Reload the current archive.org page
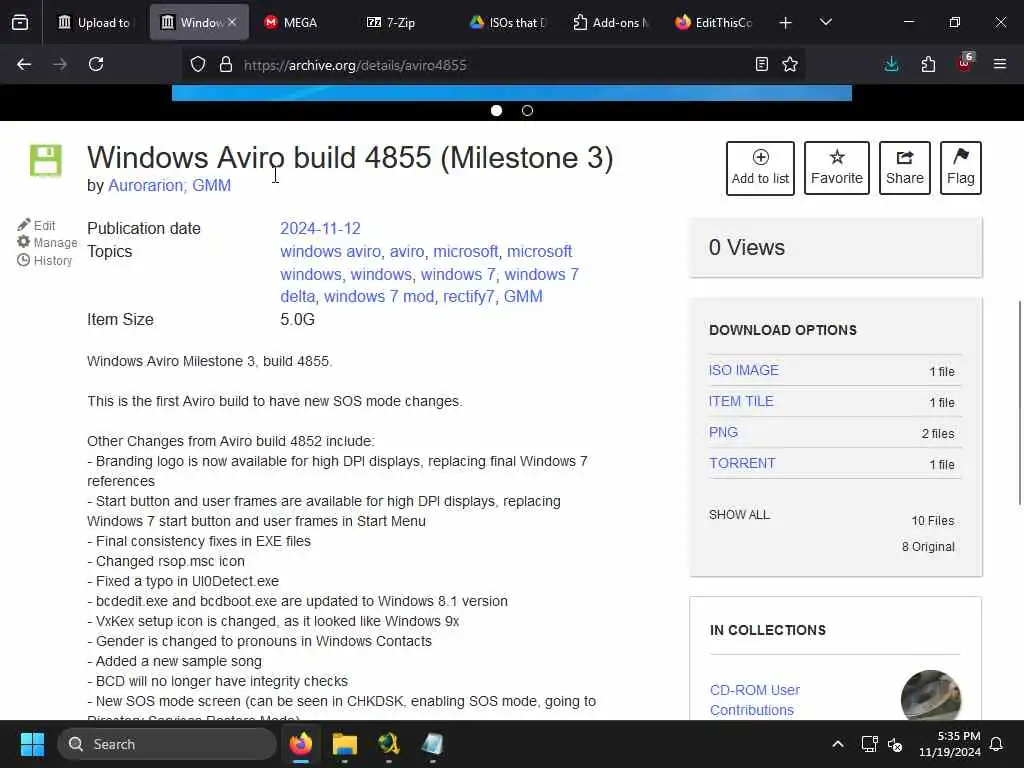1024x768 pixels. 96,65
